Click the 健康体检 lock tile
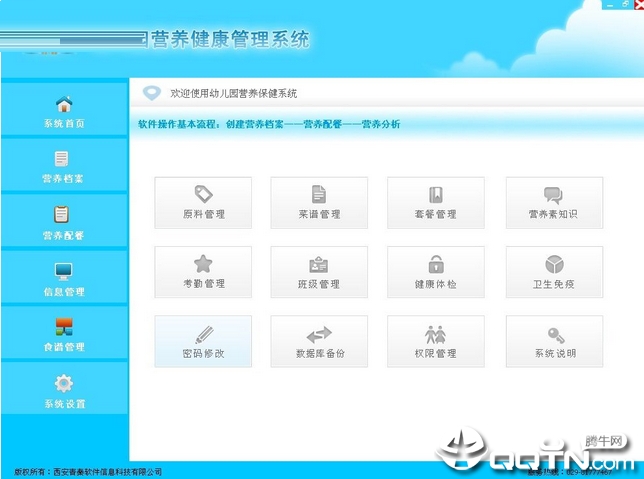The height and width of the screenshot is (479, 644). [x=436, y=272]
